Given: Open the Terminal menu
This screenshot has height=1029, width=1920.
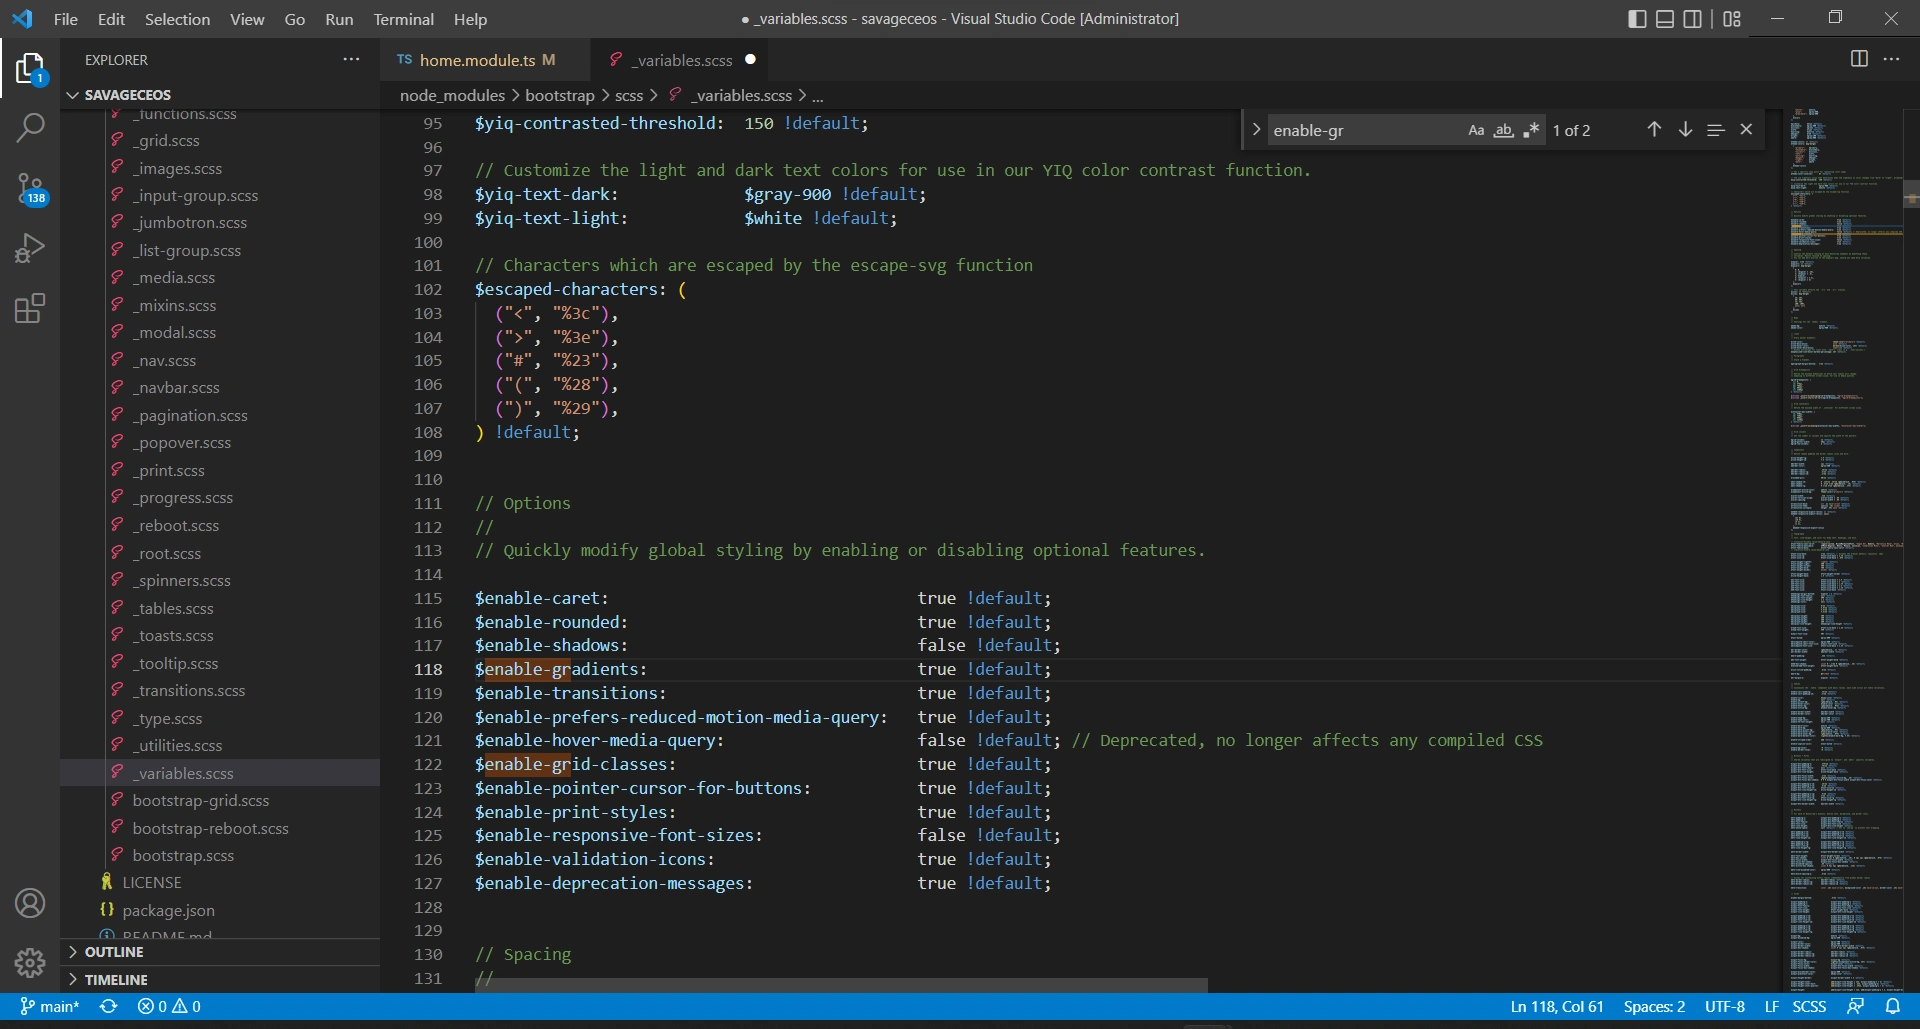Looking at the screenshot, I should click(x=403, y=19).
